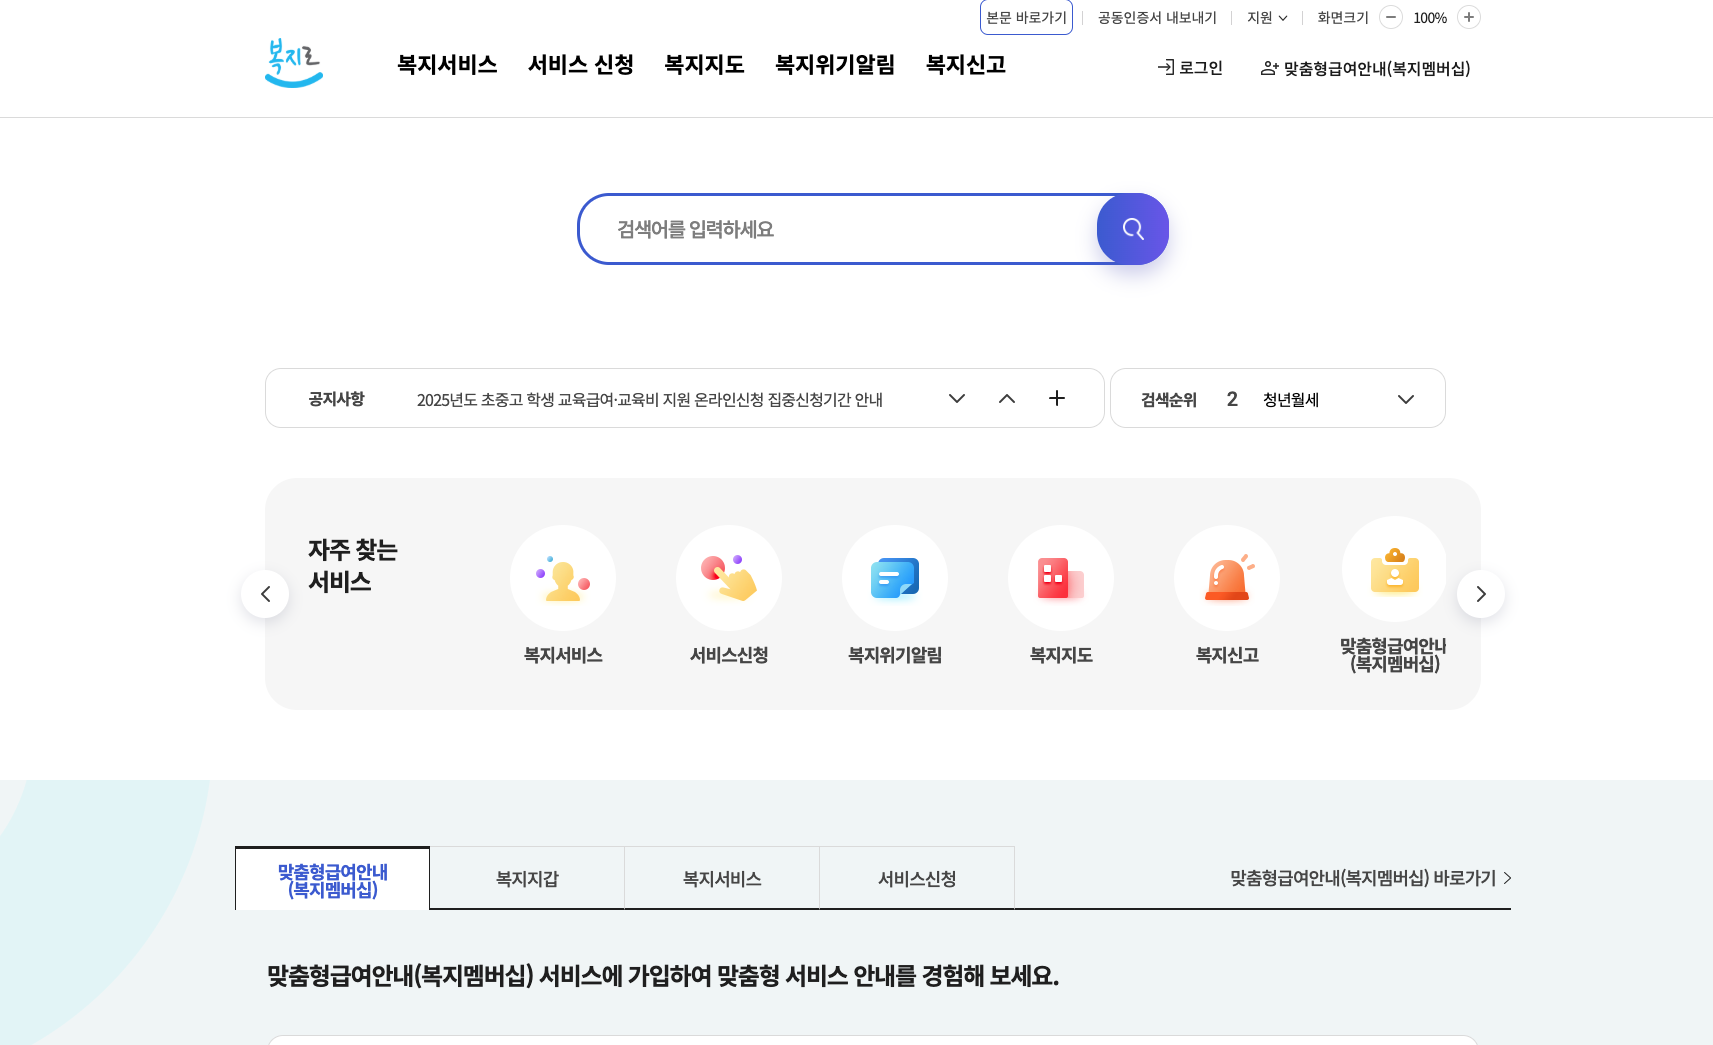Show previous notice with up chevron

click(1007, 398)
